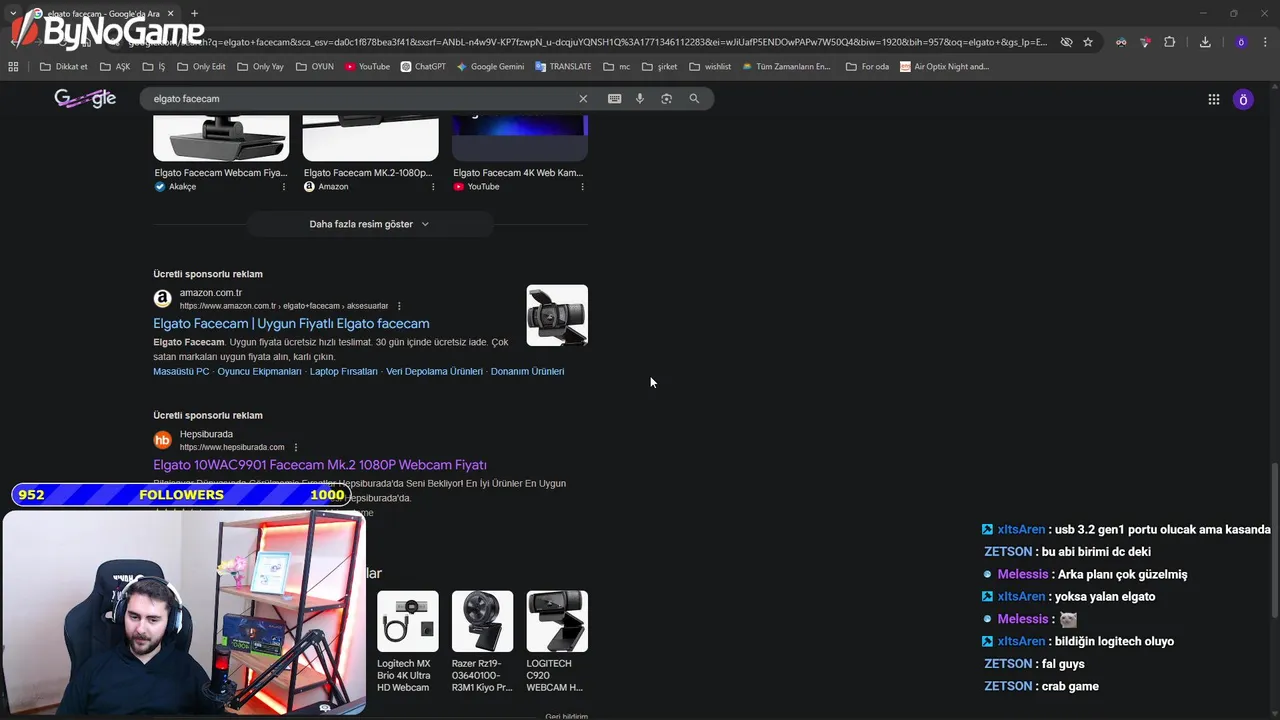
Task: Open the Google apps grid
Action: [x=1214, y=99]
